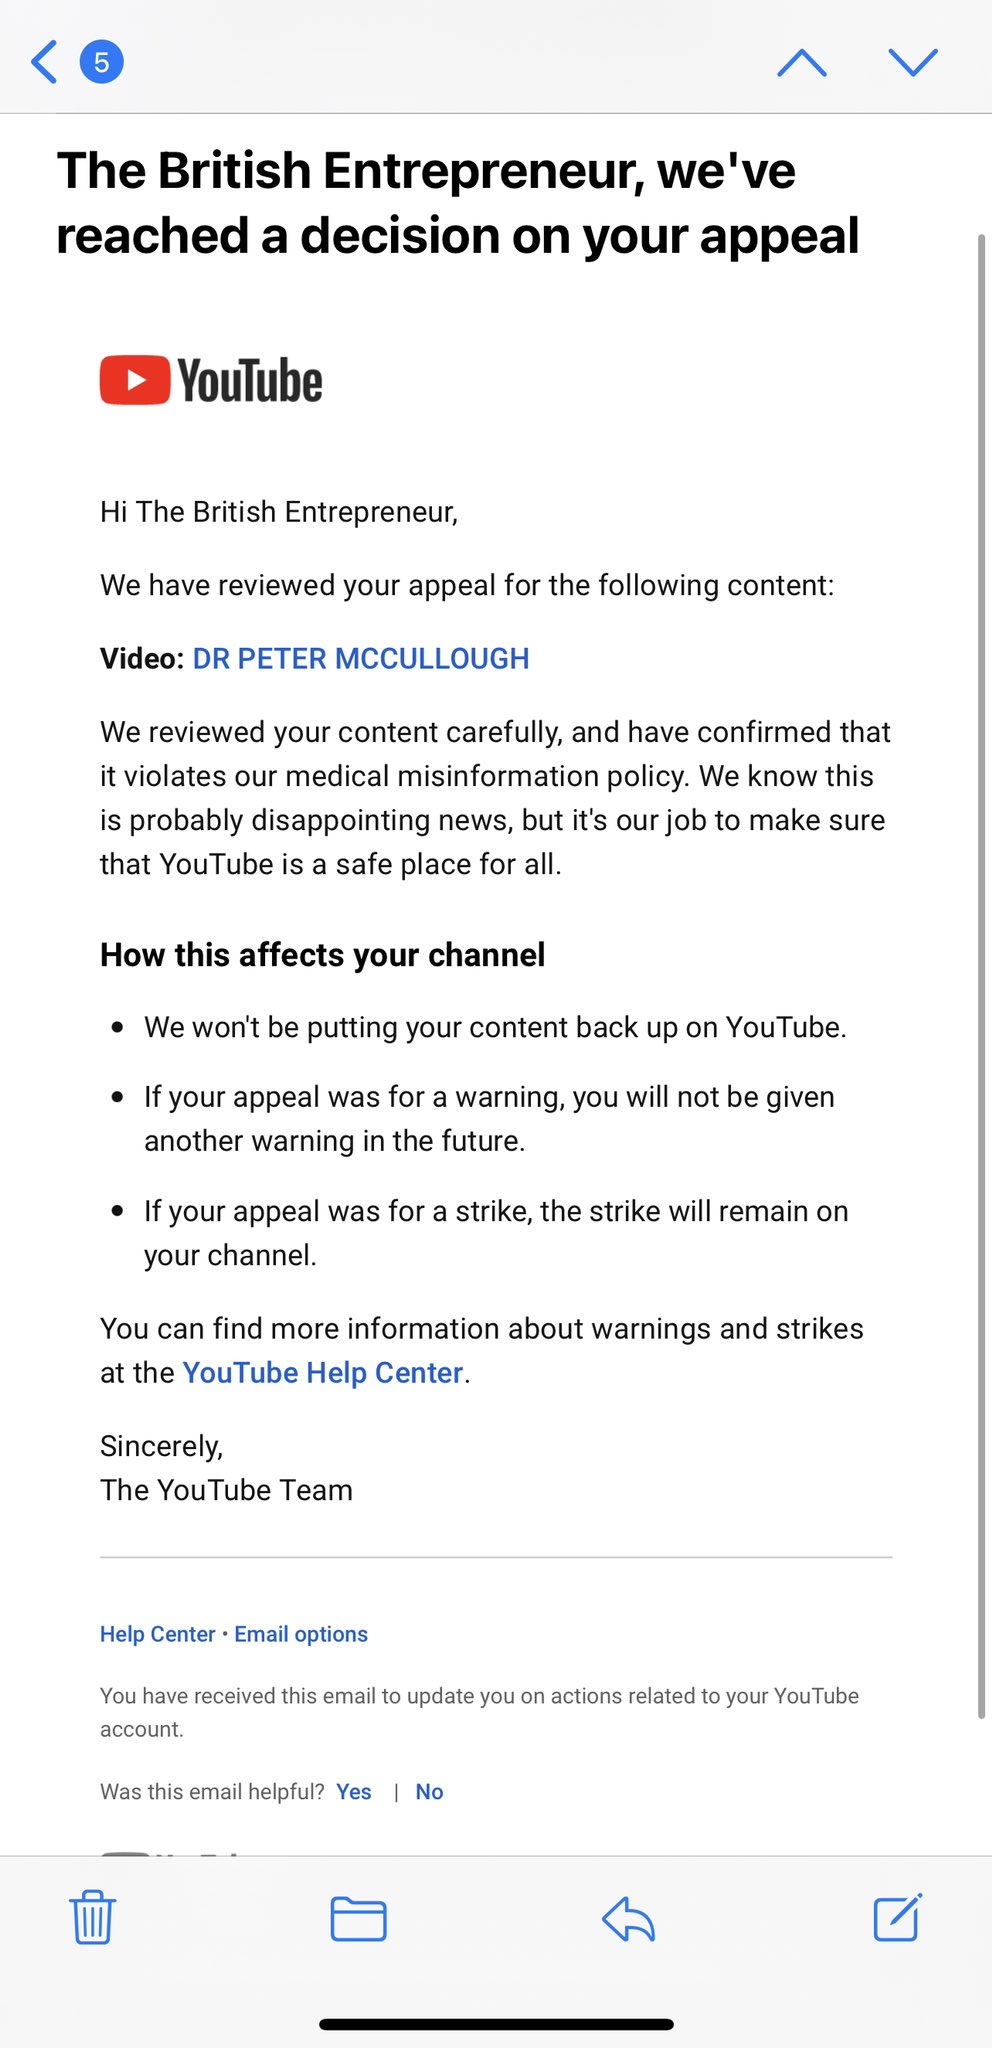Open Email options in the footer
Image resolution: width=992 pixels, height=2048 pixels.
tap(301, 1634)
